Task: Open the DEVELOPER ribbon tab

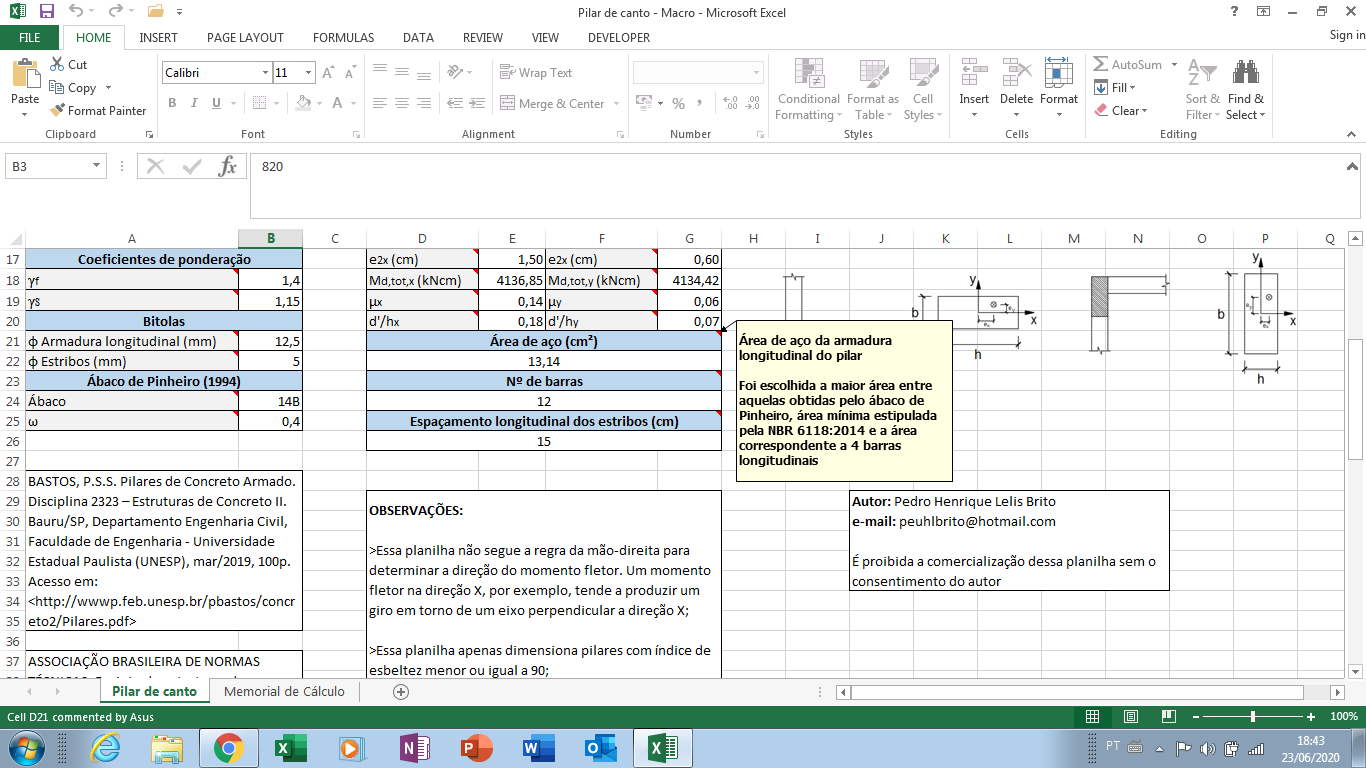Action: click(x=619, y=38)
